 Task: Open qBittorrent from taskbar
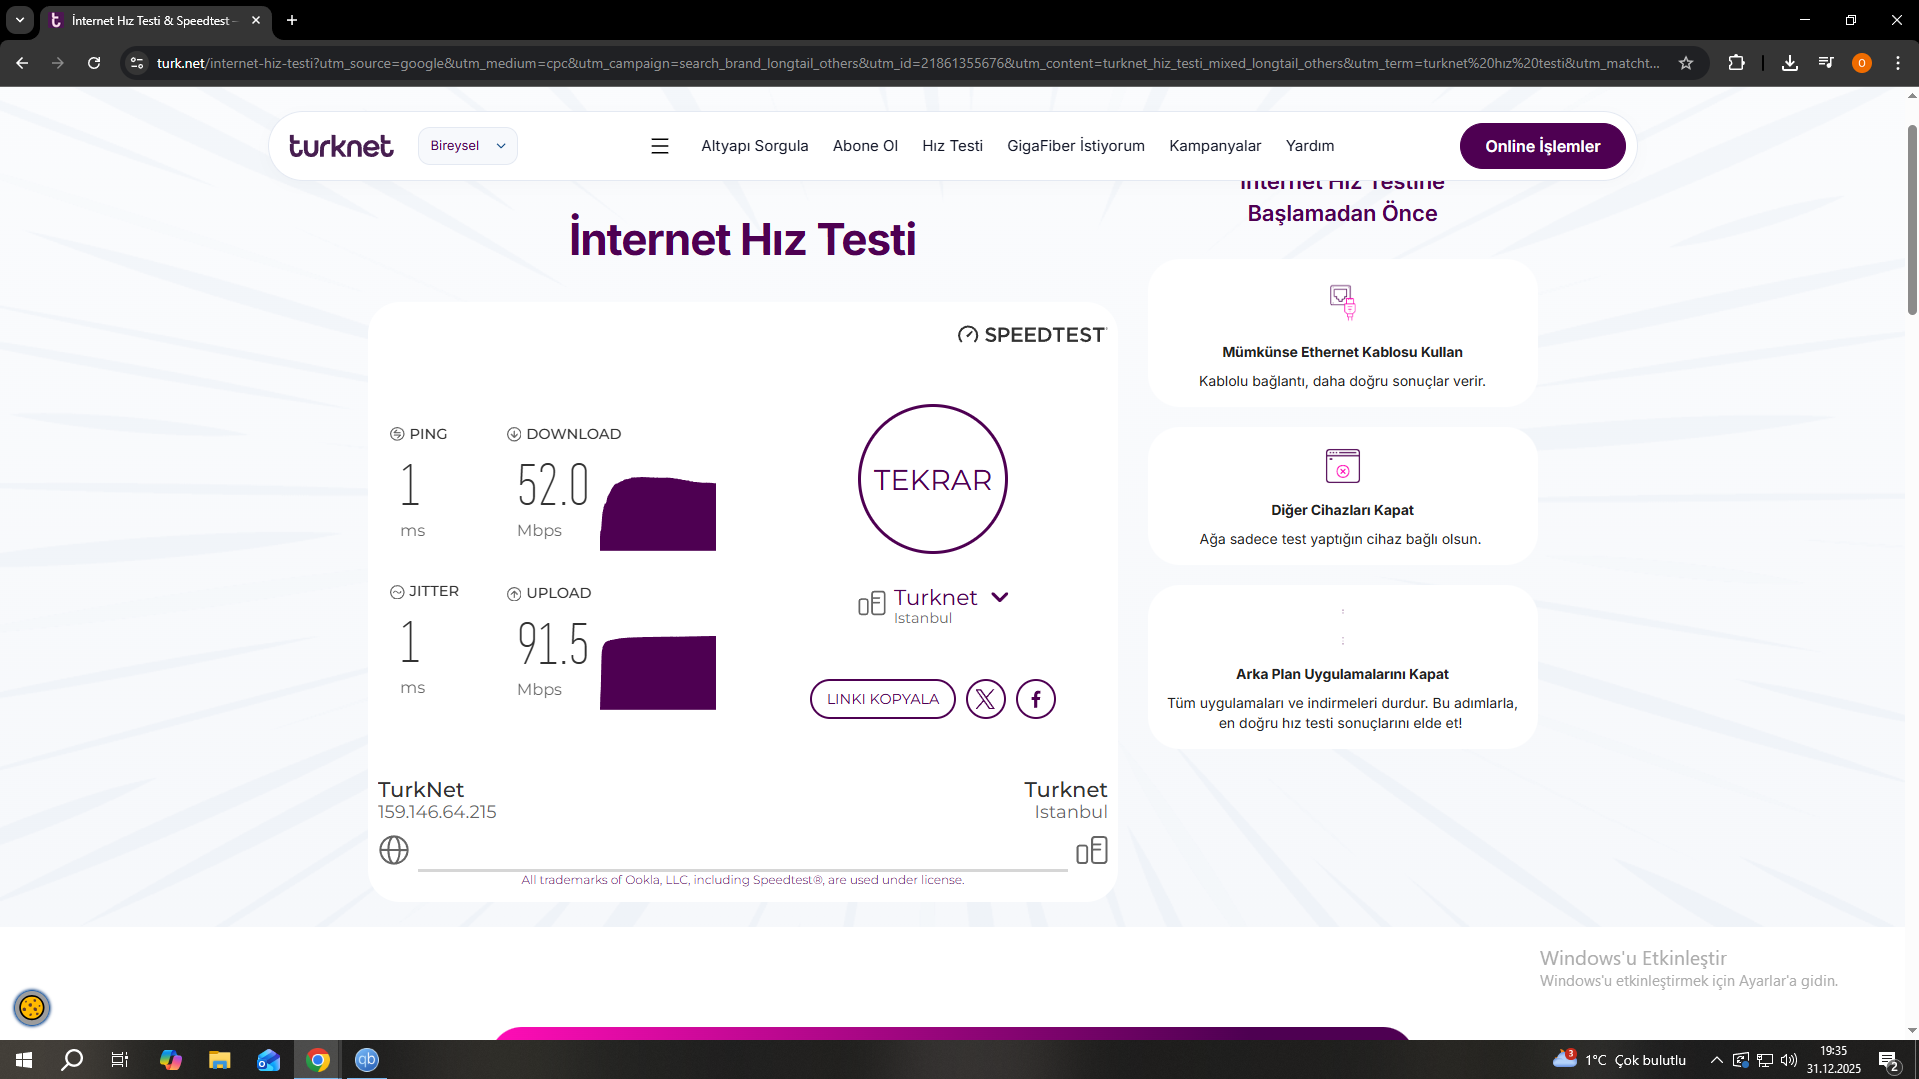point(367,1060)
